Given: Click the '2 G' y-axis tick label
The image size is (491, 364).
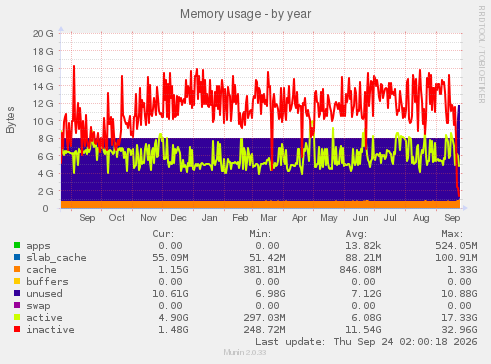Looking at the screenshot, I should 46,191.
